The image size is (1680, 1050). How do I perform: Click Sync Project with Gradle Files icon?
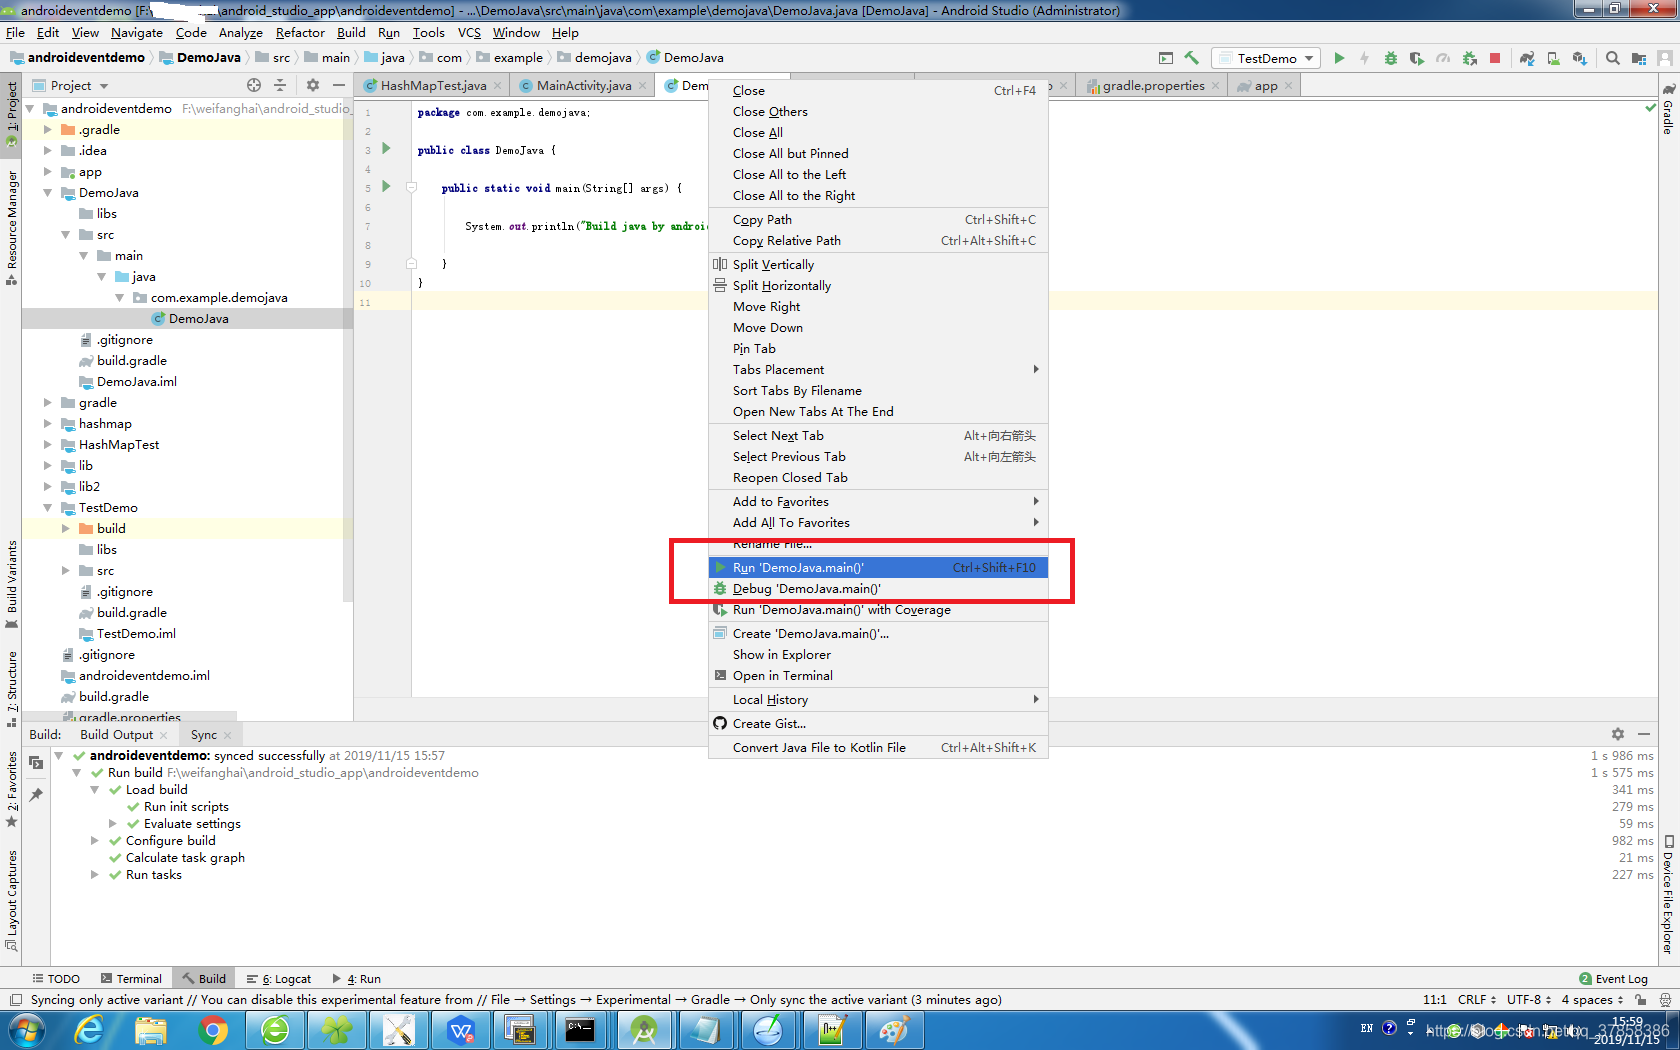tap(1527, 58)
